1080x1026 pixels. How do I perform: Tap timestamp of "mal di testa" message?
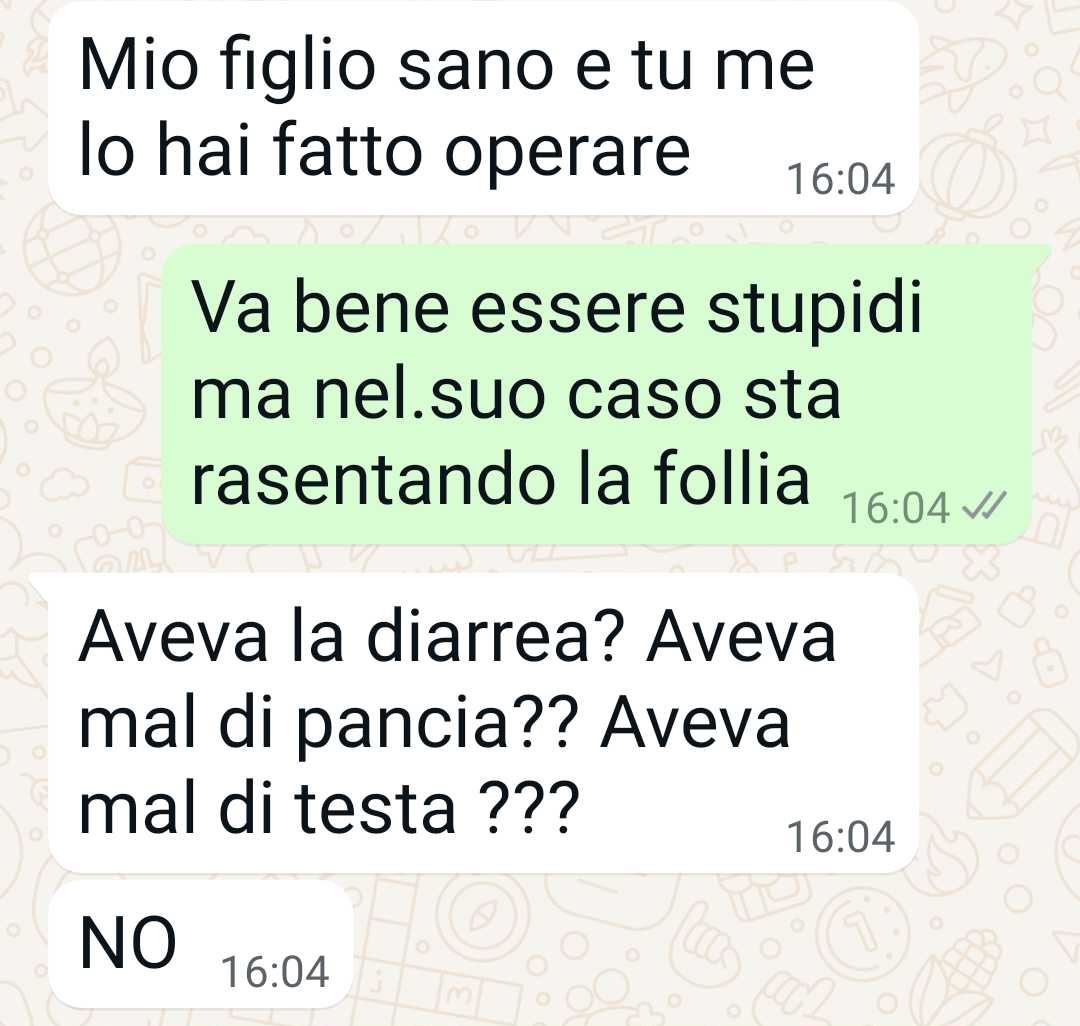click(841, 837)
